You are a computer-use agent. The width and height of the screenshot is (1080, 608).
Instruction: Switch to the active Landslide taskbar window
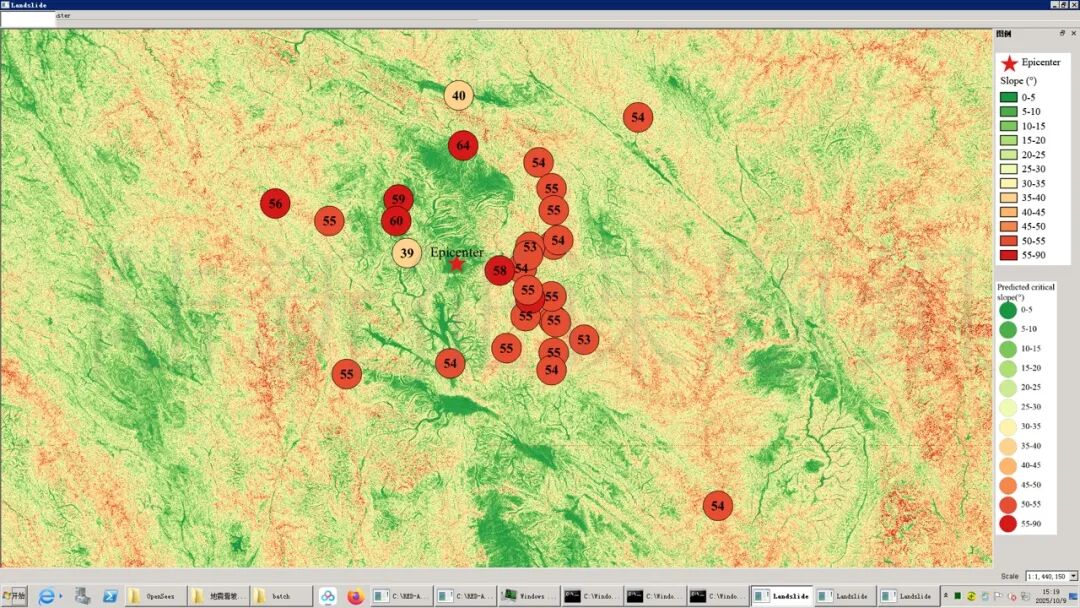[781, 597]
